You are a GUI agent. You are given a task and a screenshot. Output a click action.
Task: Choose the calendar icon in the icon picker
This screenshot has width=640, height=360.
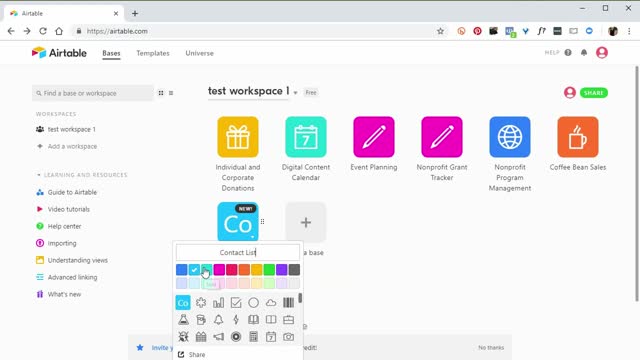tap(271, 337)
